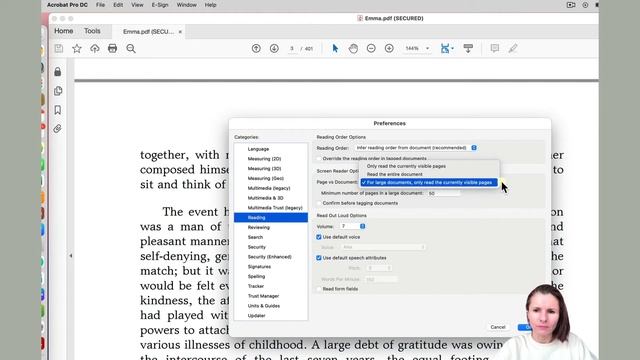Close the Emma.pdf document tab
The width and height of the screenshot is (640, 360).
(180, 31)
